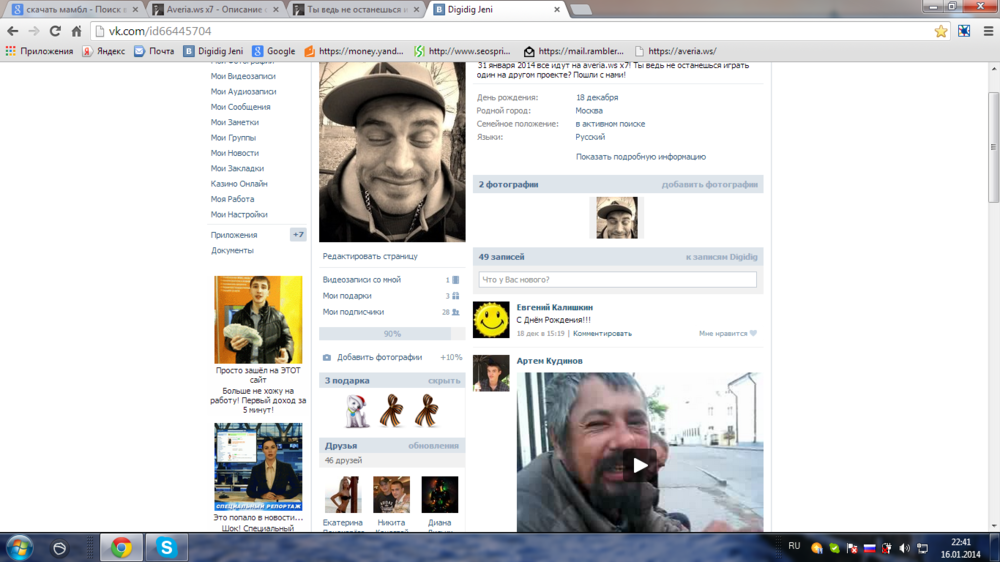Expand details via Показать подробную информацию
1000x562 pixels.
coord(640,157)
